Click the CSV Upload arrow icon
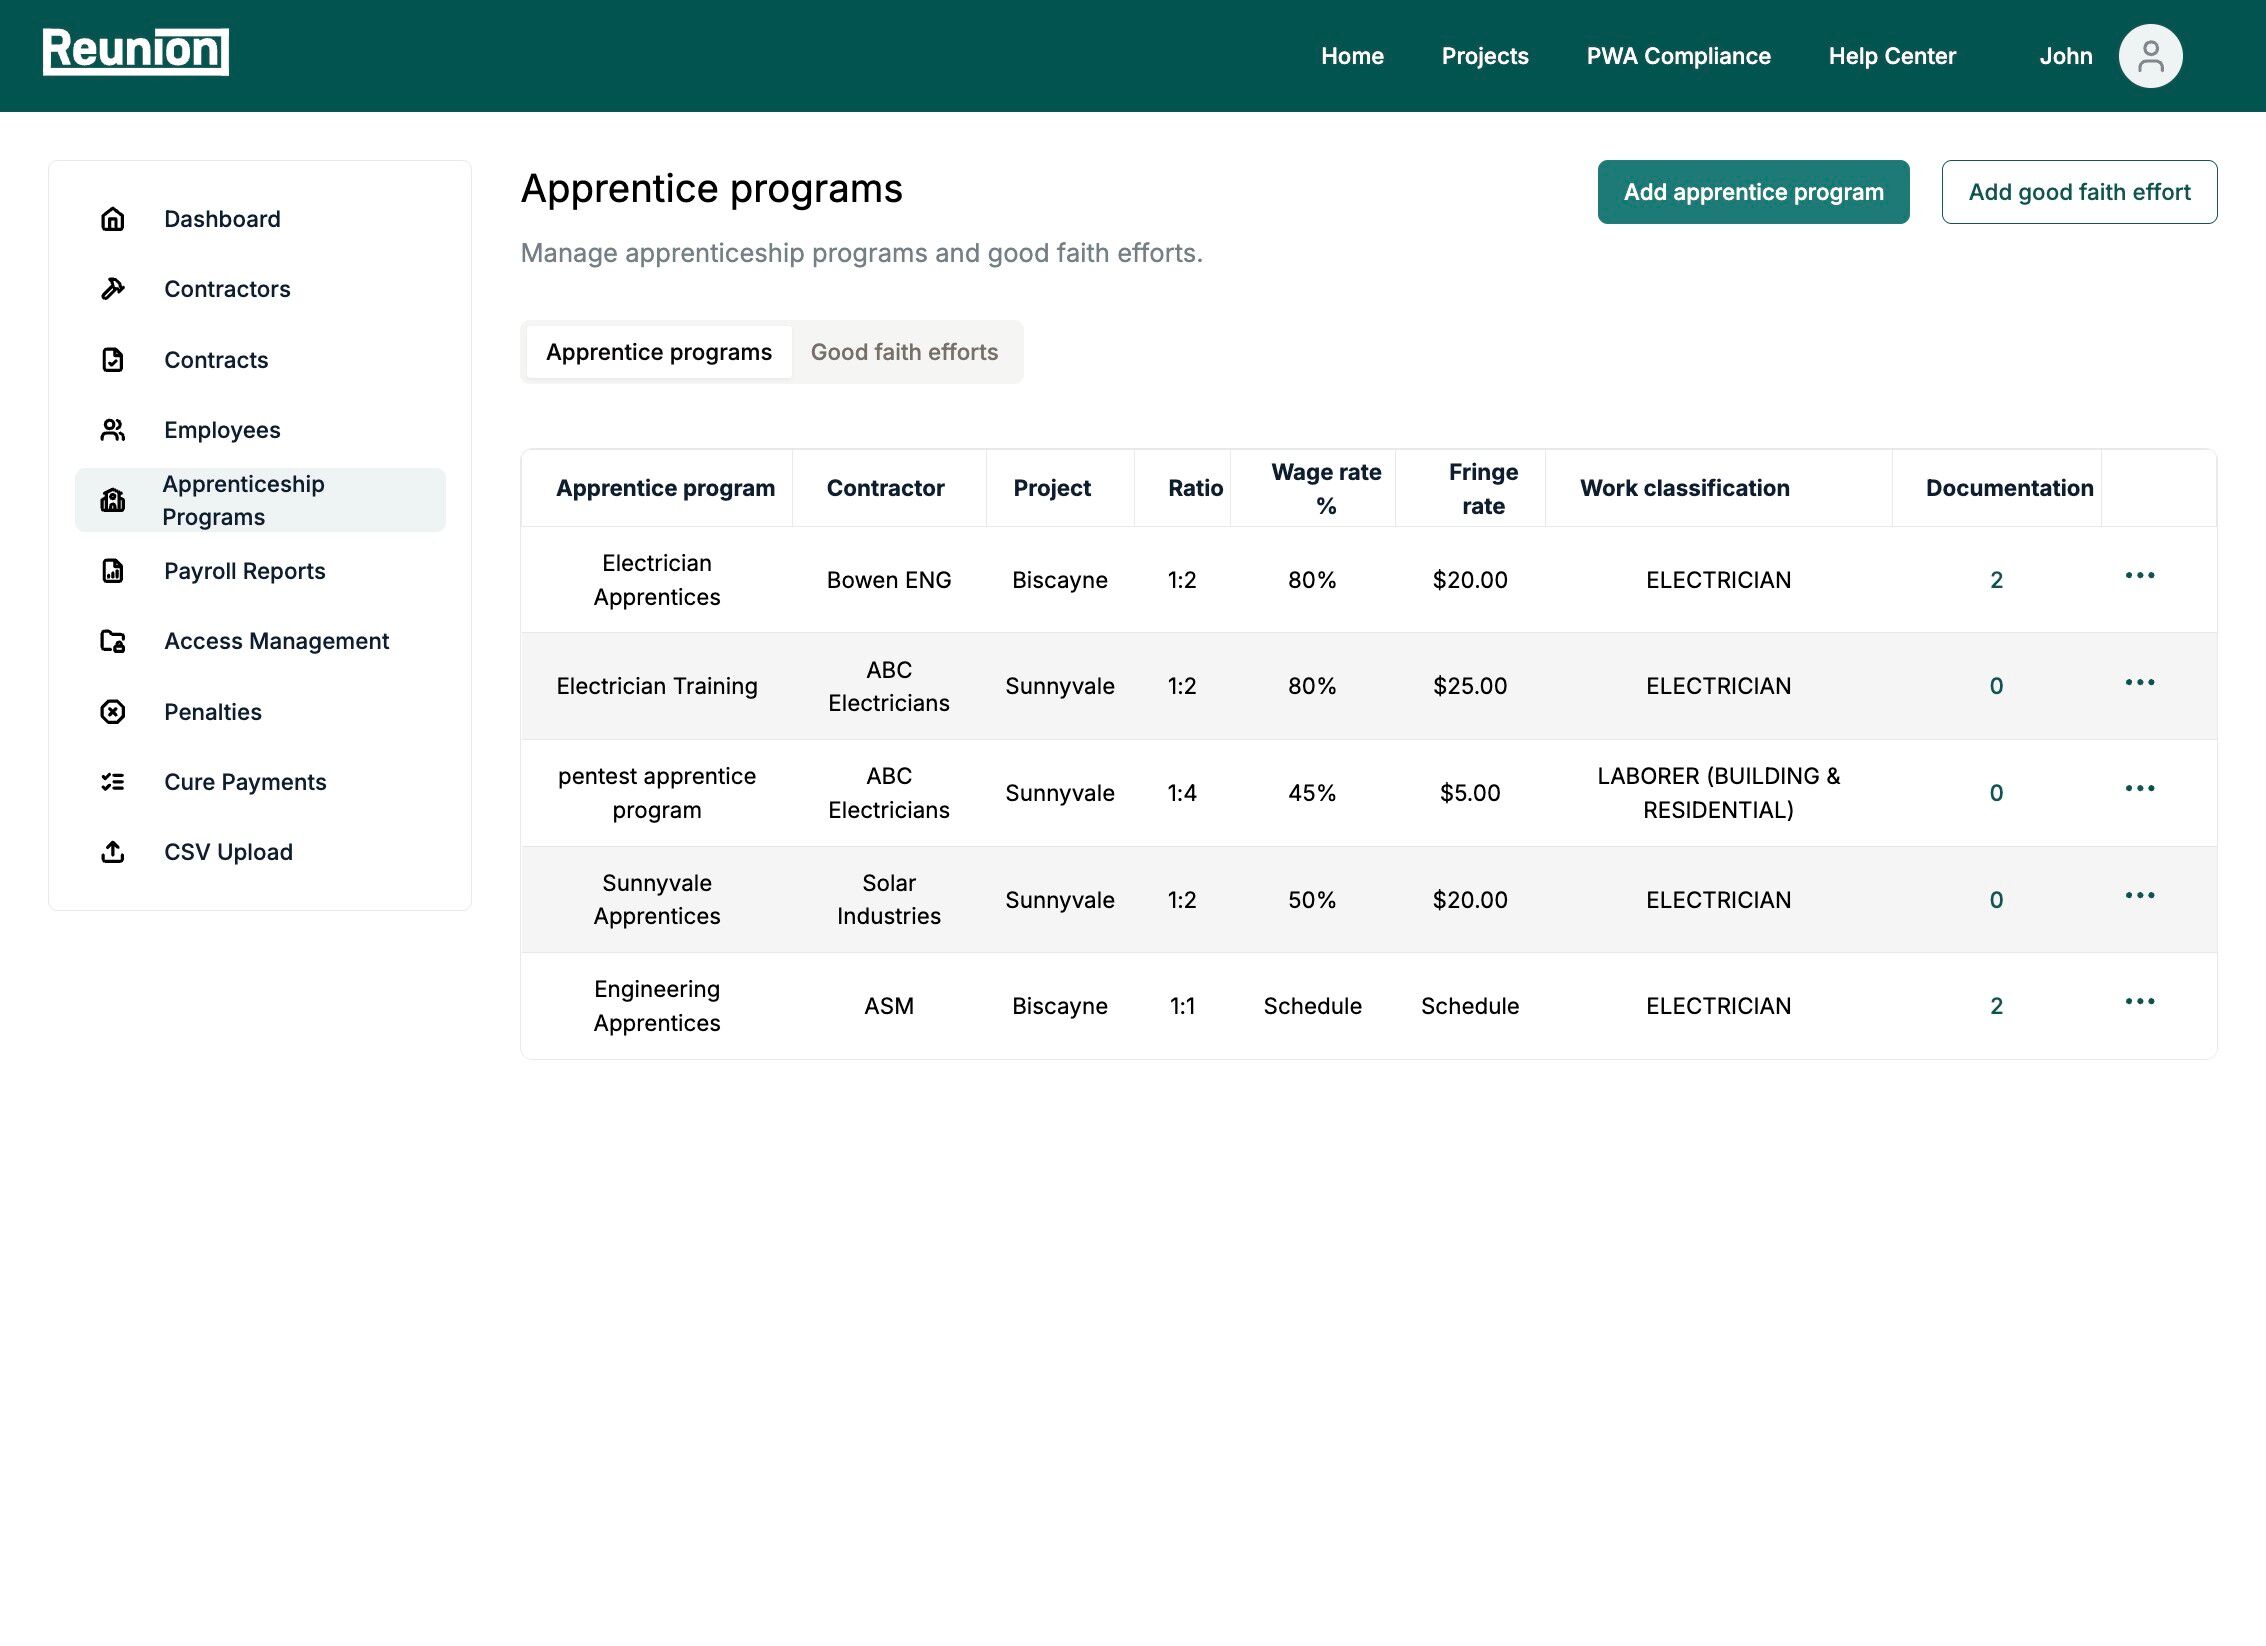 click(113, 852)
